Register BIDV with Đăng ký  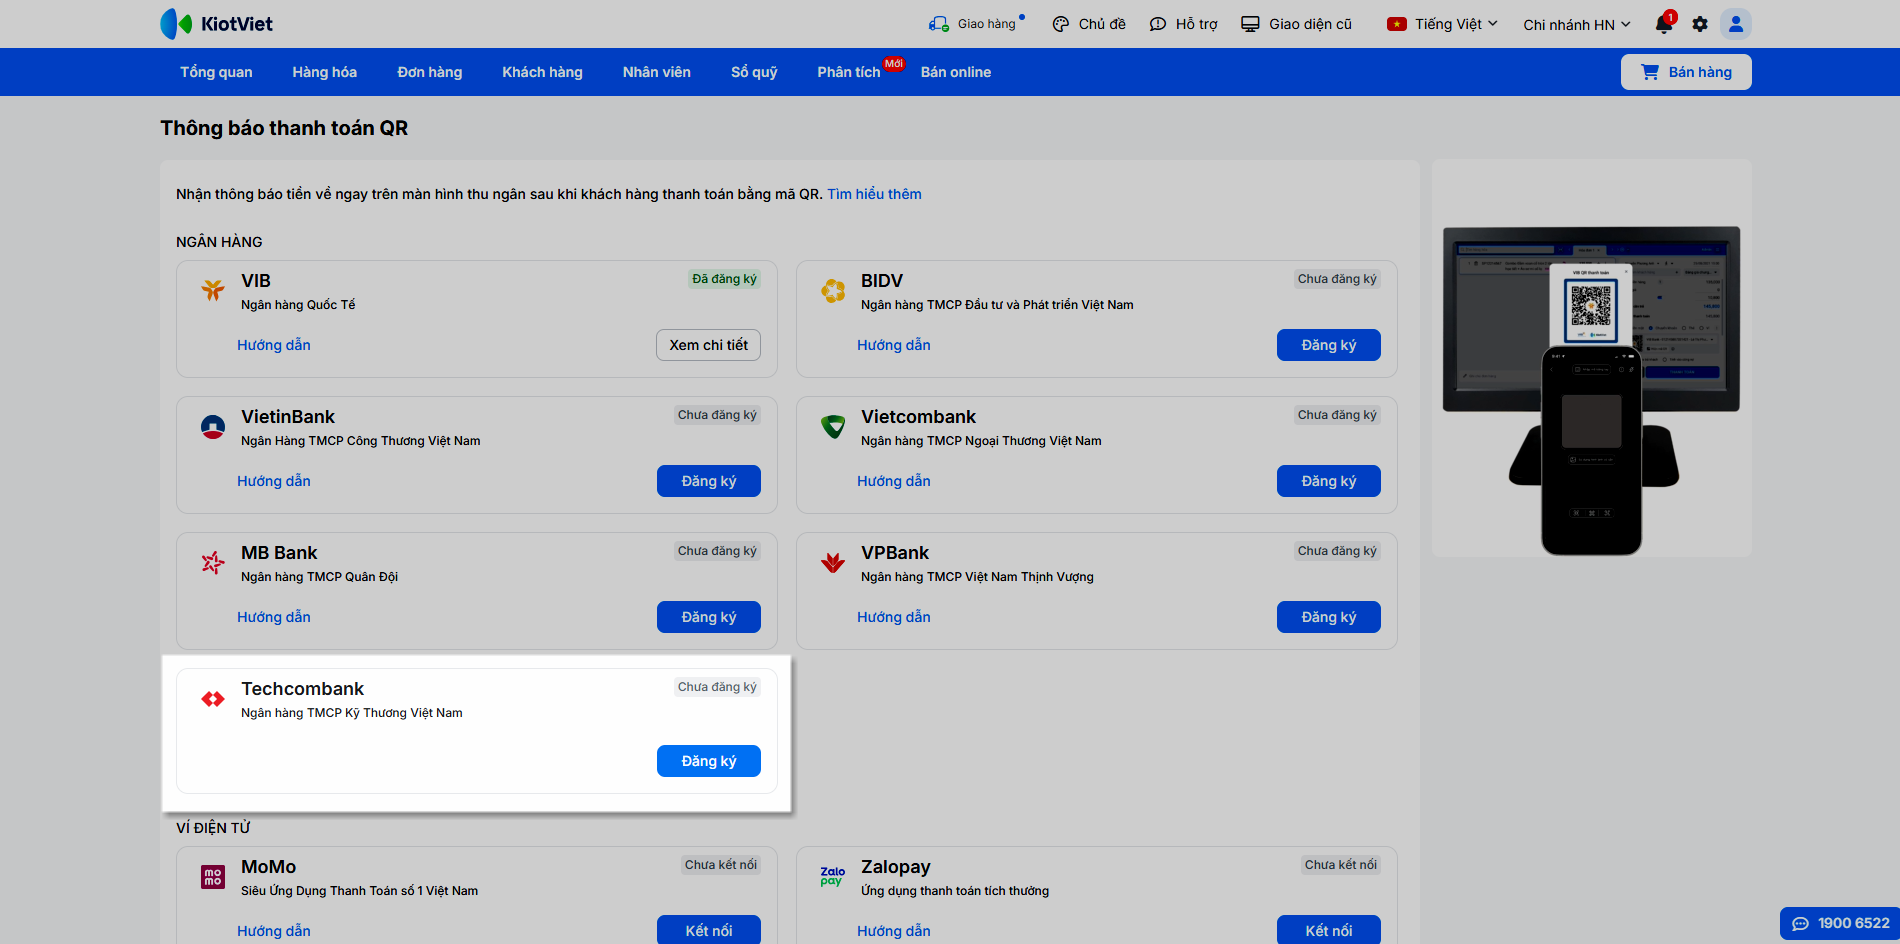1329,345
